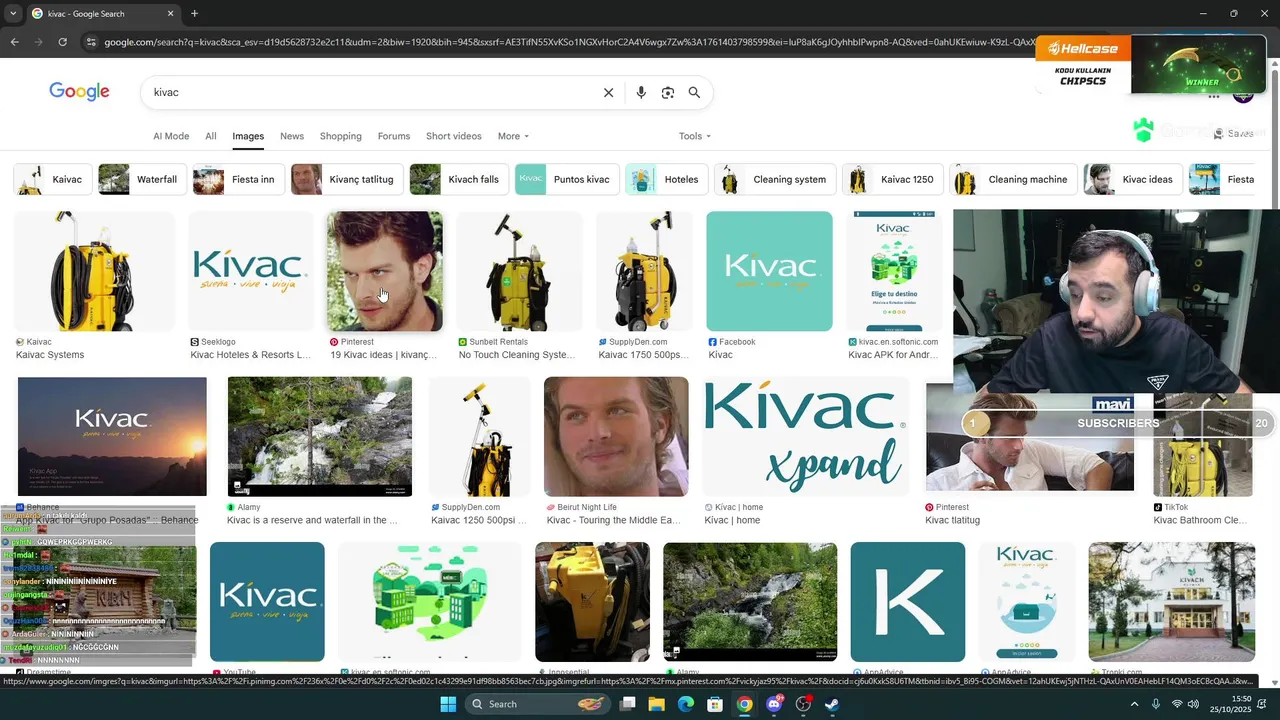Open the Behance sunset Kivac App image
Screen dimensions: 1280x720
(112, 437)
